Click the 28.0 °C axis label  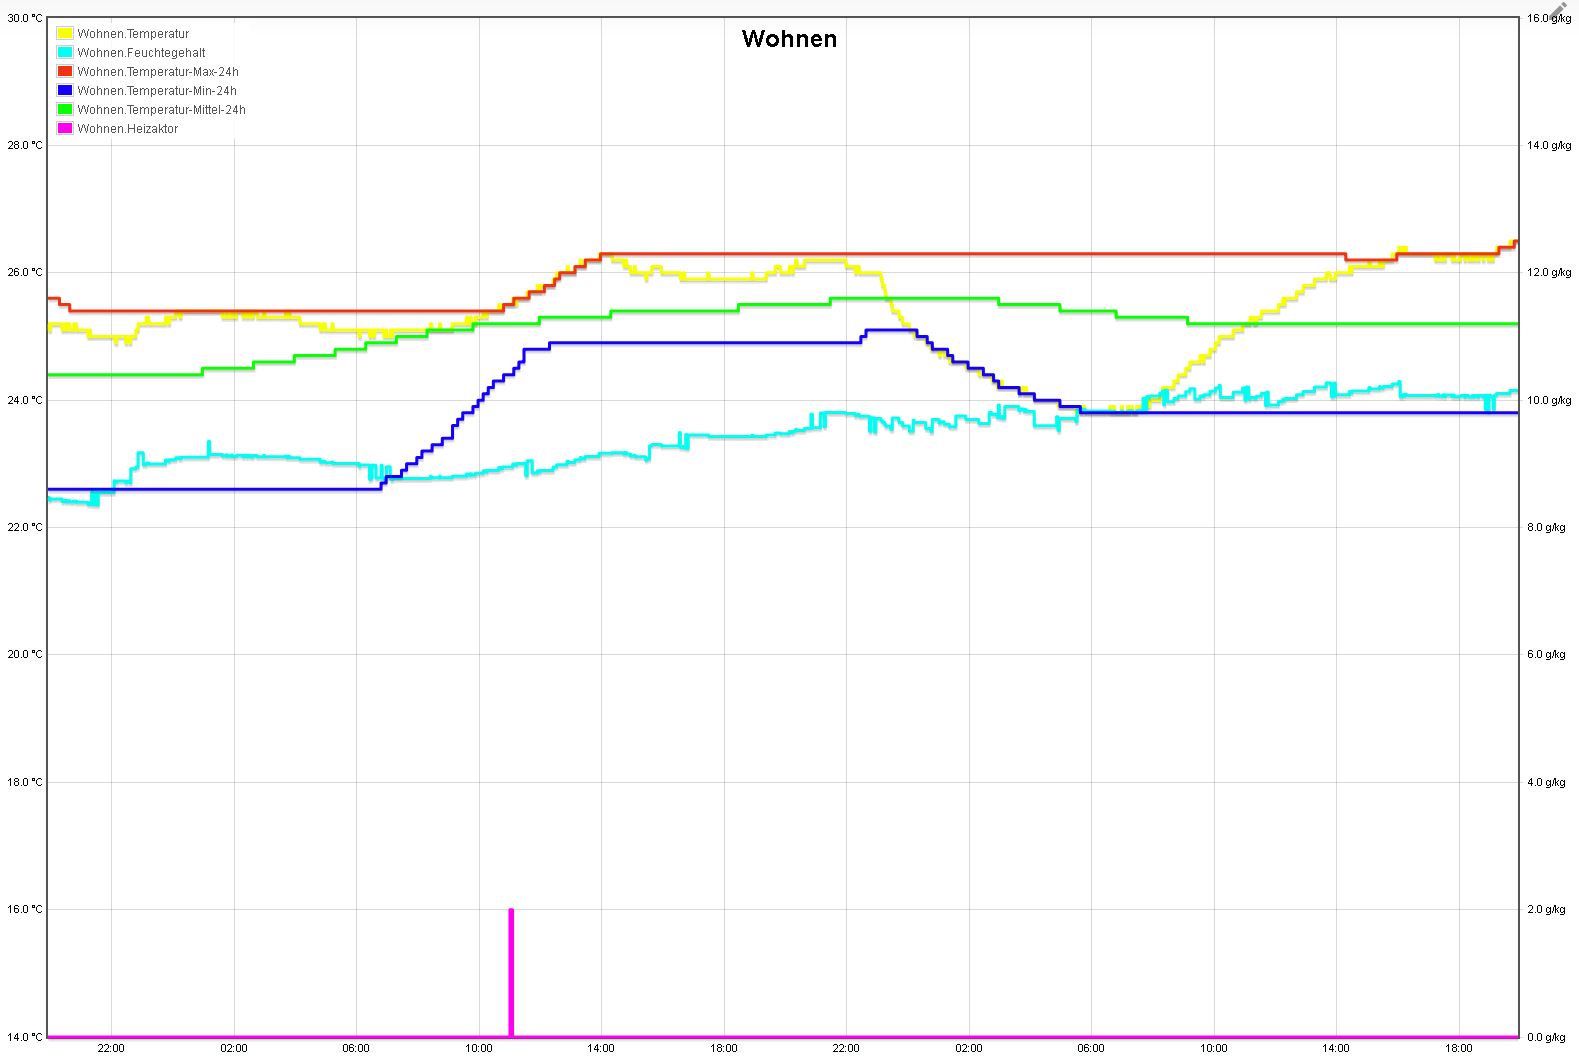(25, 145)
